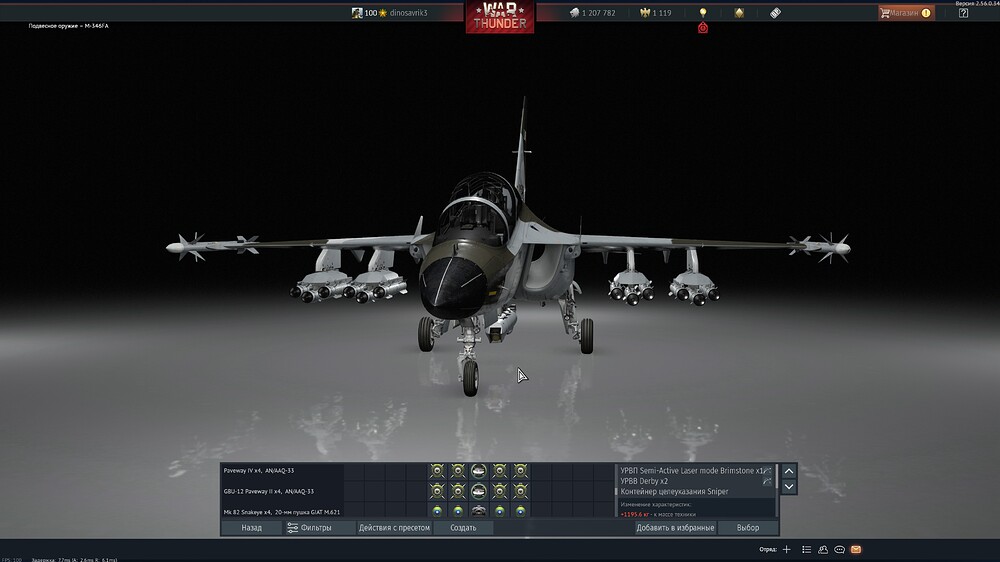Viewport: 1000px width, 562px height.
Task: Click the Назад button
Action: (x=251, y=528)
